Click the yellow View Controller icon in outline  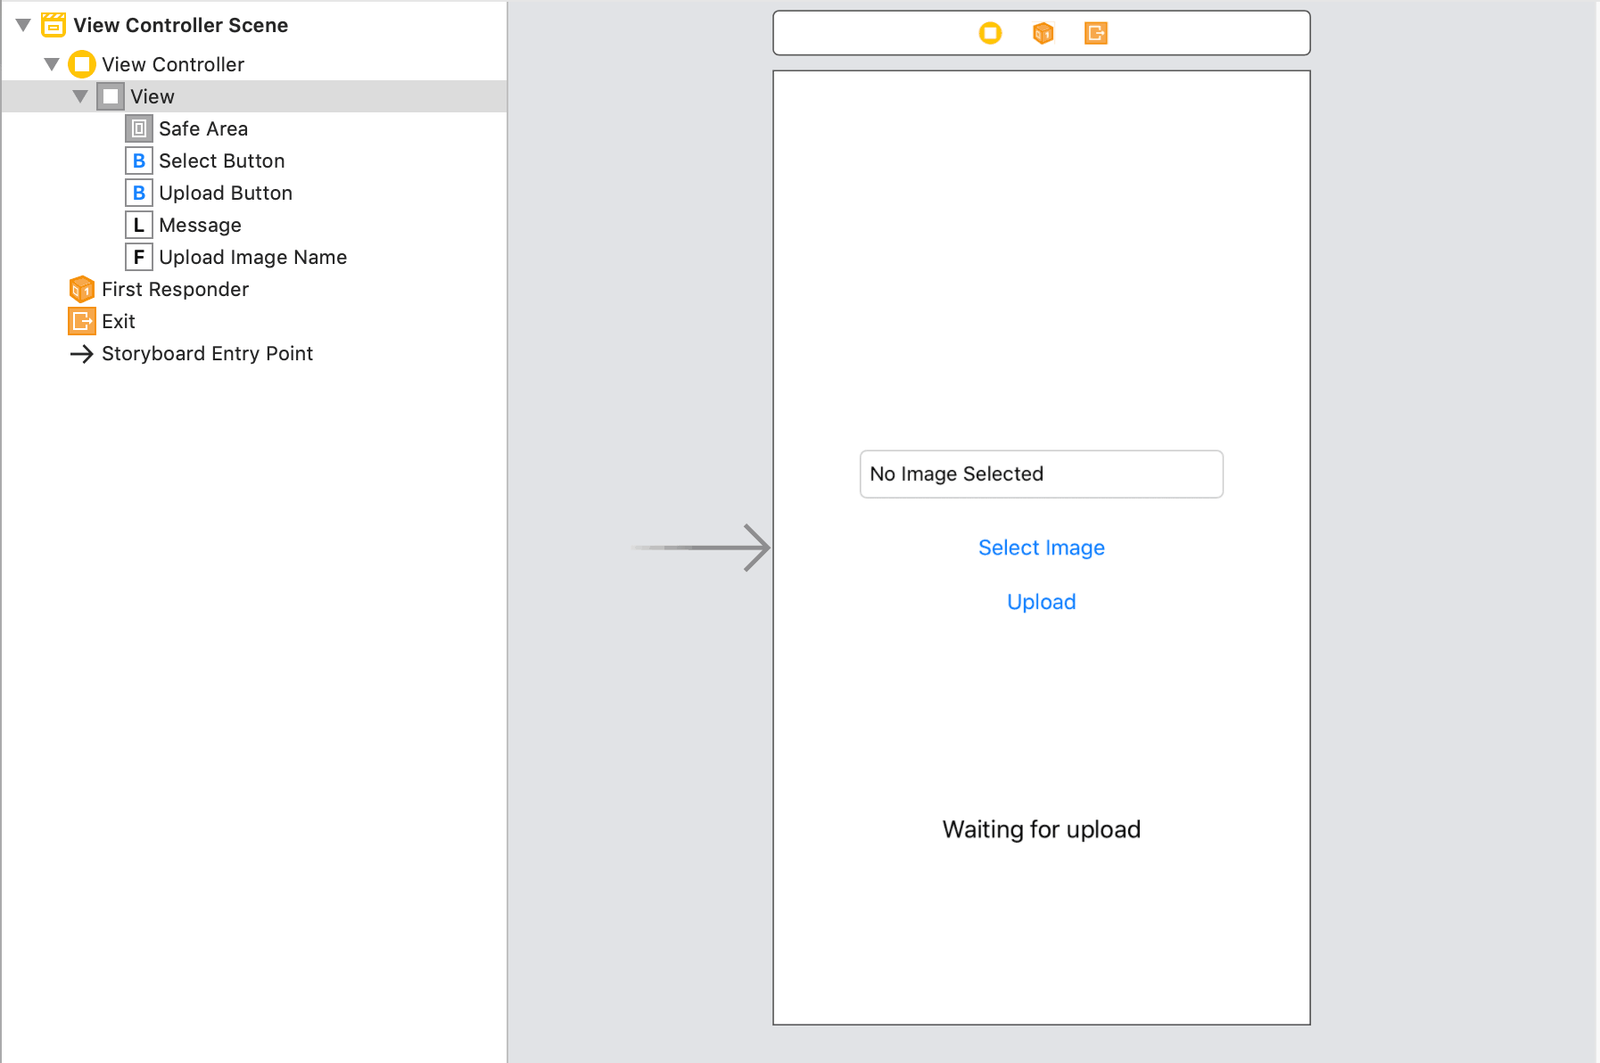click(x=82, y=65)
